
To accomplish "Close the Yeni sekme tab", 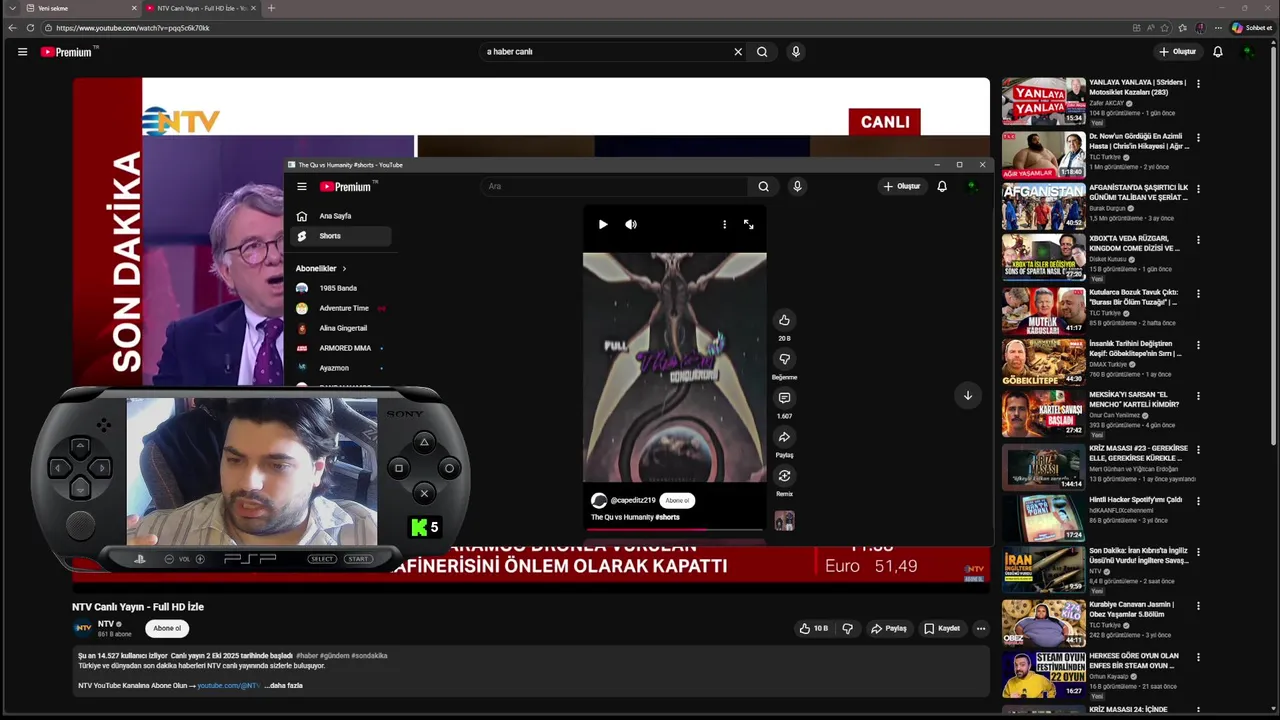I will [133, 8].
